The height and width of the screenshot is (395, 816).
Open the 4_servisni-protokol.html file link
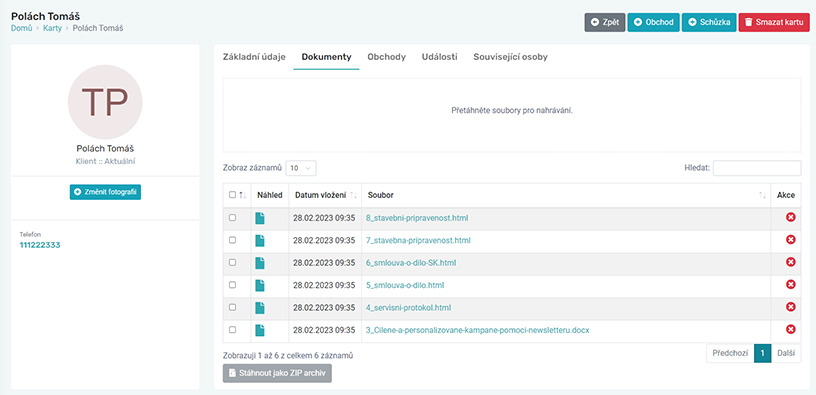pos(409,308)
